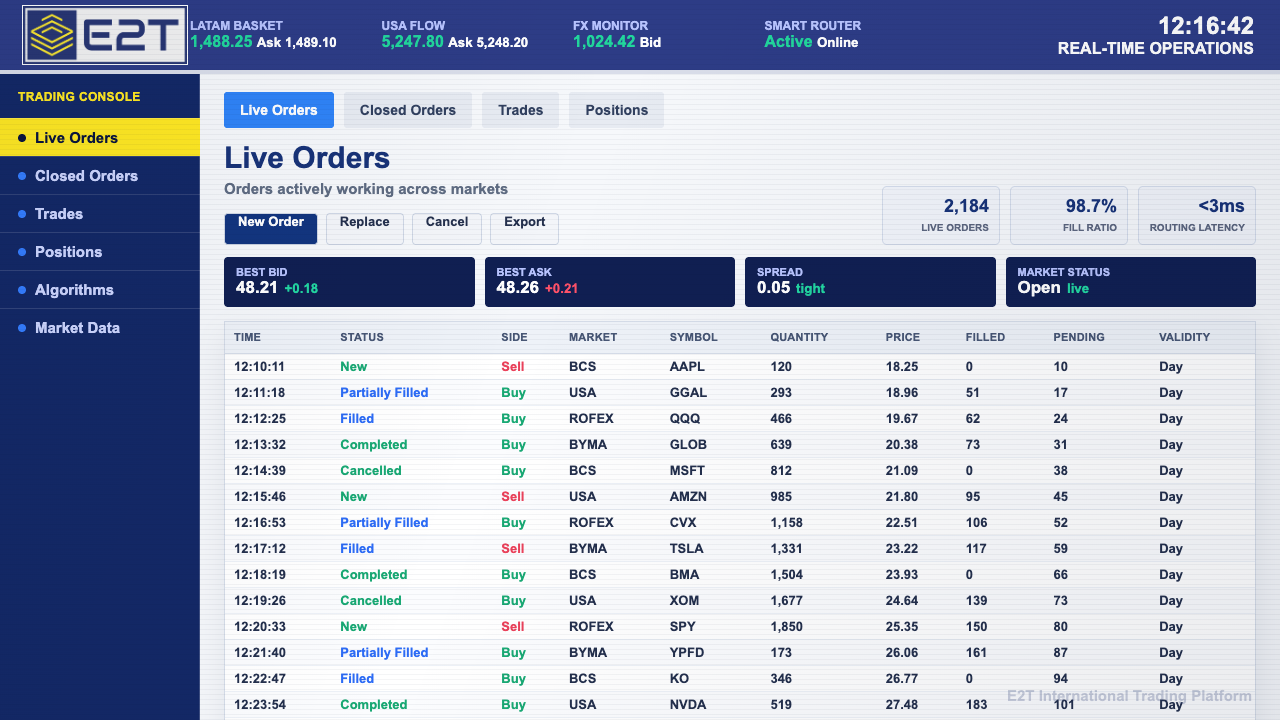The width and height of the screenshot is (1280, 720).
Task: Click the CVX symbol cell
Action: (x=683, y=523)
